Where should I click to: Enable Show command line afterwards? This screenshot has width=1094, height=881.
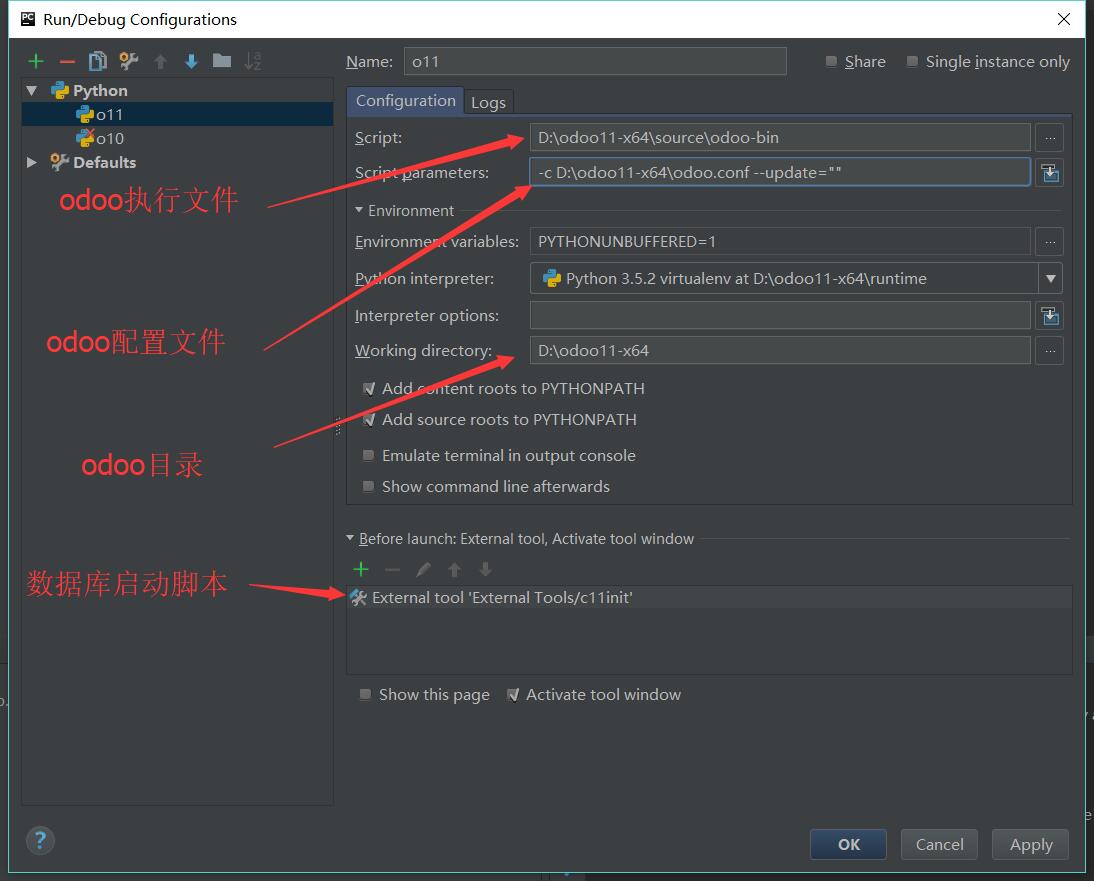coord(368,486)
